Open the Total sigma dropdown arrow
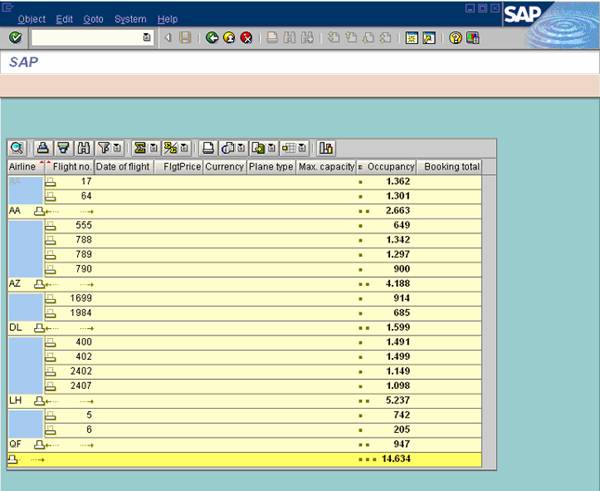 pyautogui.click(x=153, y=148)
